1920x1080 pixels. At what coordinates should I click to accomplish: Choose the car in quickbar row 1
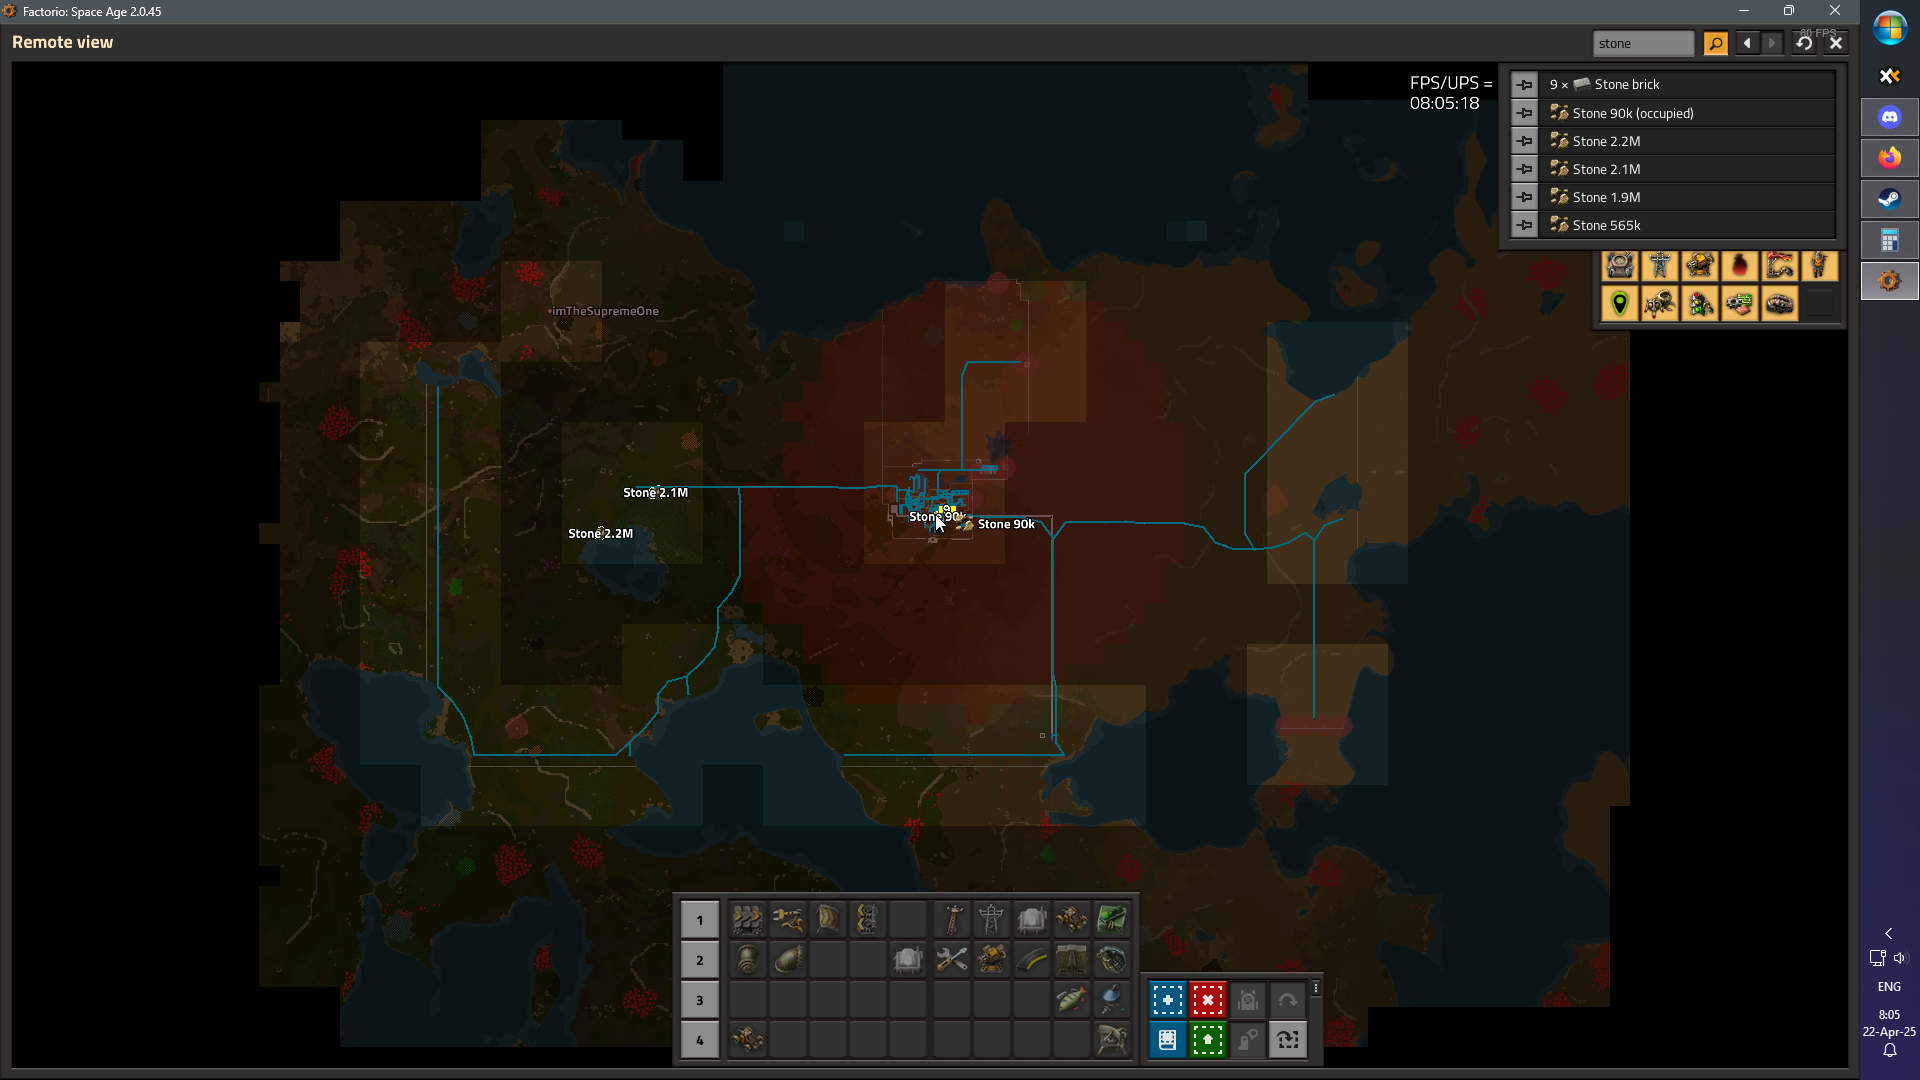coord(1072,919)
